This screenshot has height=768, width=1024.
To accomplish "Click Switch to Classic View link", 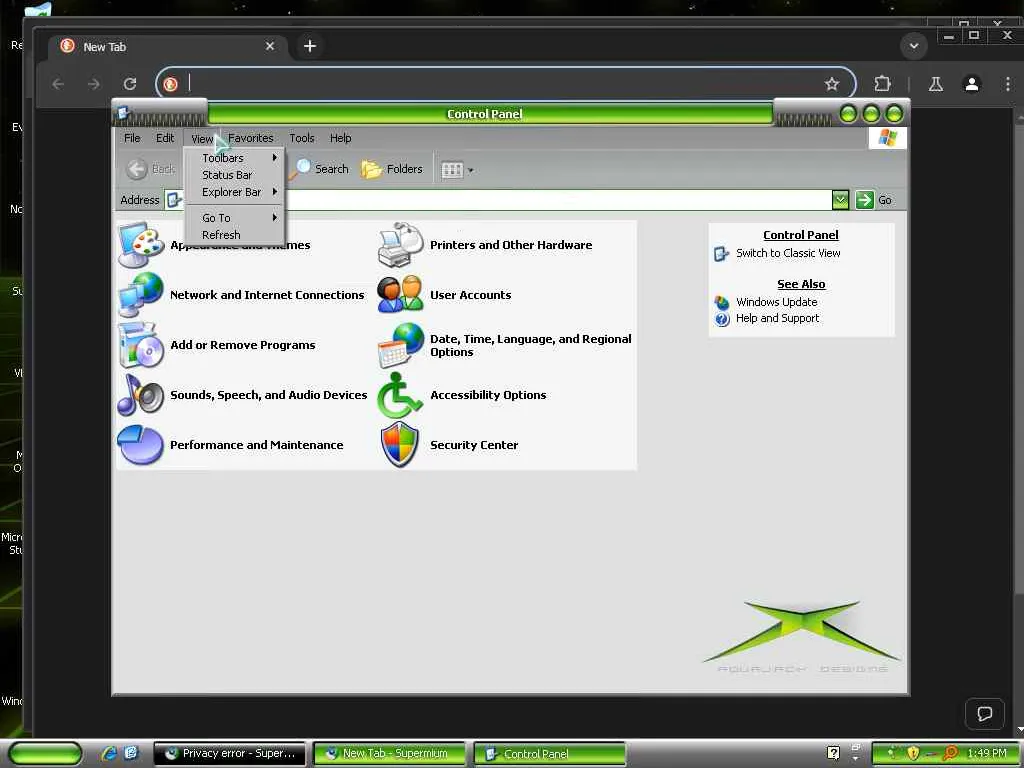I will pos(788,253).
